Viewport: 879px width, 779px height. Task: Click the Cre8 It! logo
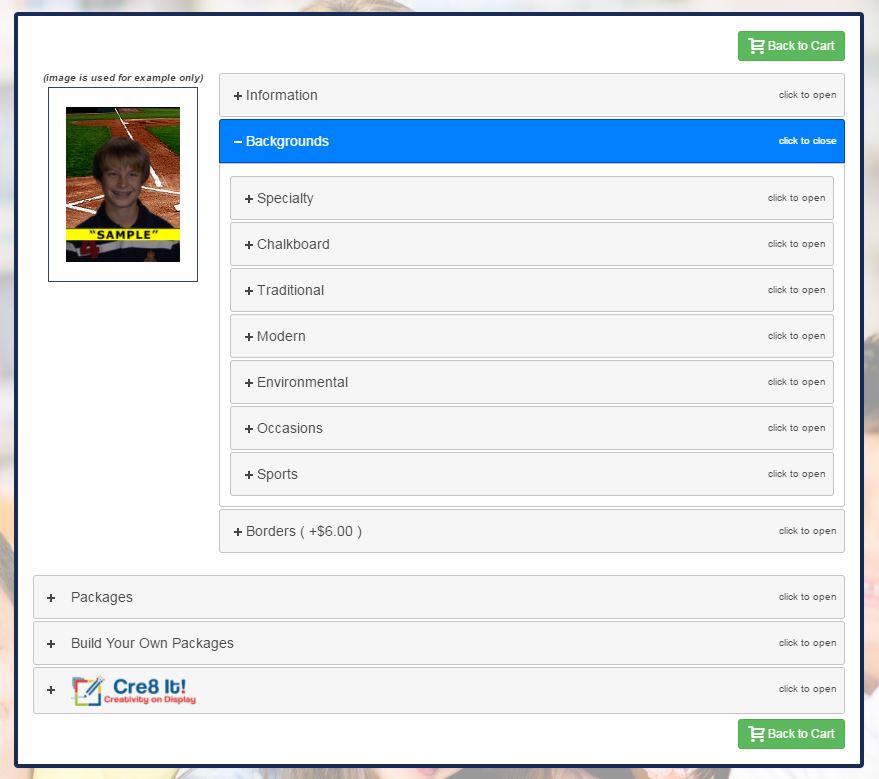point(134,690)
